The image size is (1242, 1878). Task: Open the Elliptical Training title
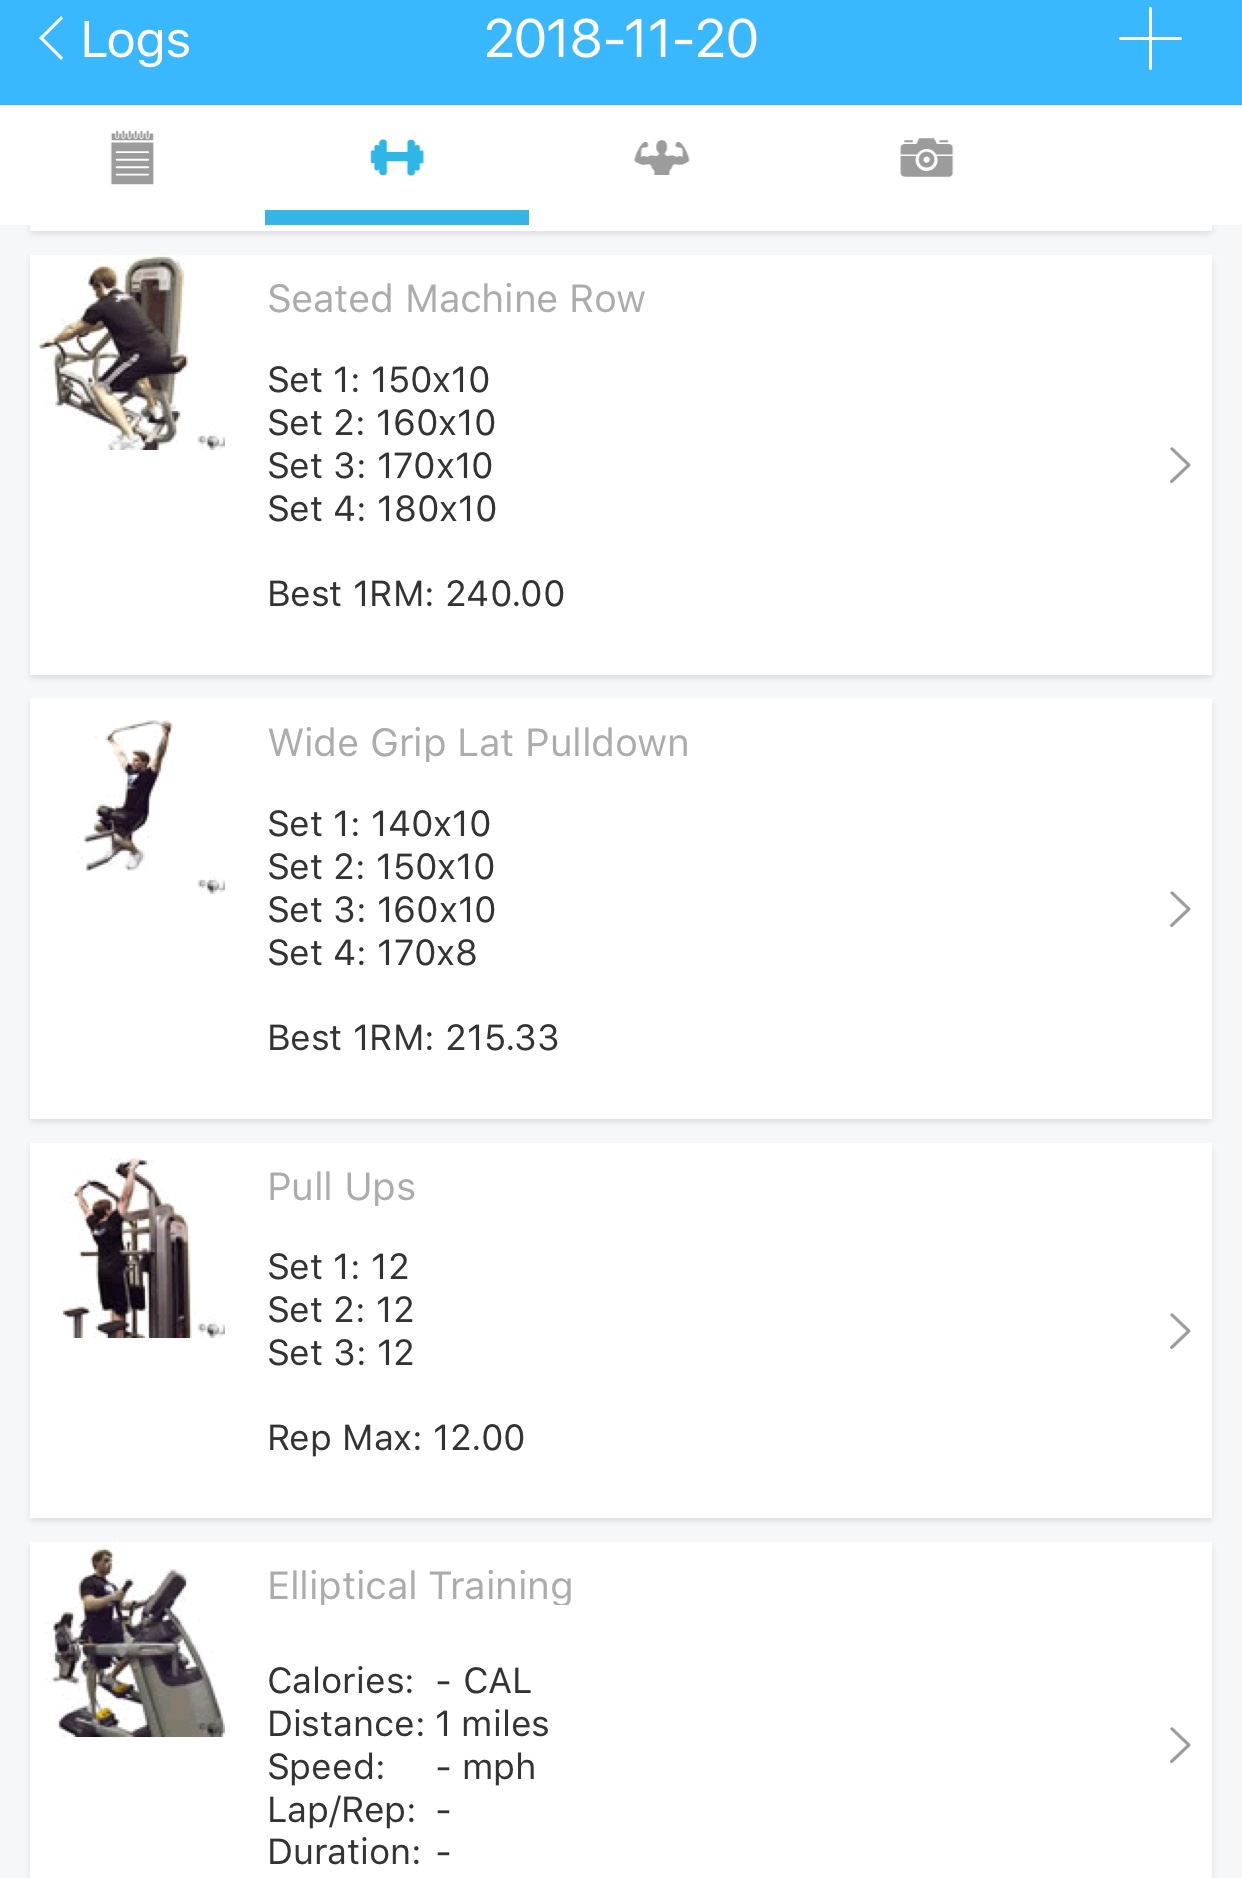click(420, 1586)
